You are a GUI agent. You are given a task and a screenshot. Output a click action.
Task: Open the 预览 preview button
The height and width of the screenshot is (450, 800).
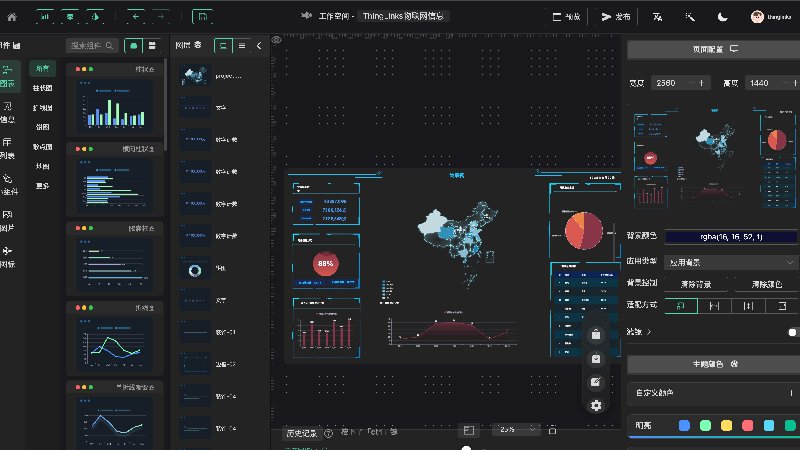click(x=566, y=17)
